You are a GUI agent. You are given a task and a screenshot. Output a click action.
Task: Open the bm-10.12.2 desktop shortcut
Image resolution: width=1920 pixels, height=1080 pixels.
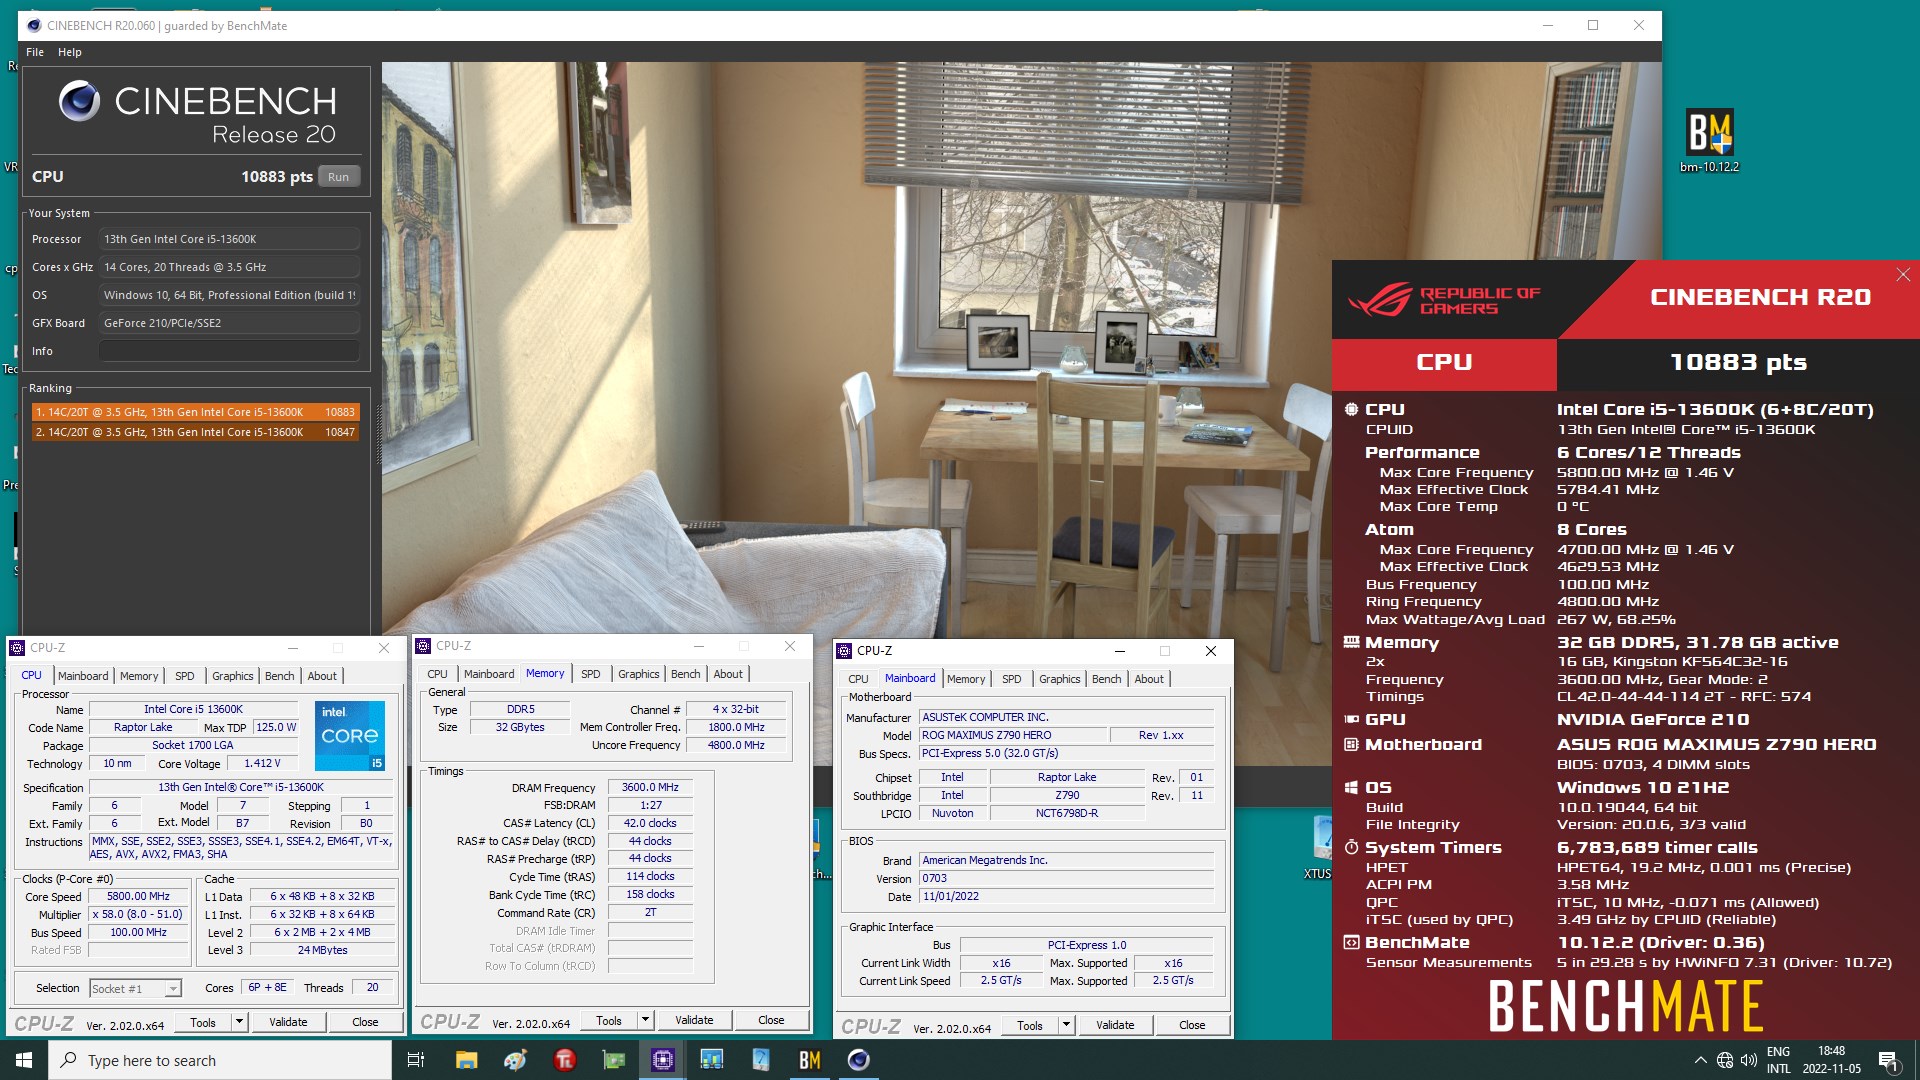[x=1709, y=141]
